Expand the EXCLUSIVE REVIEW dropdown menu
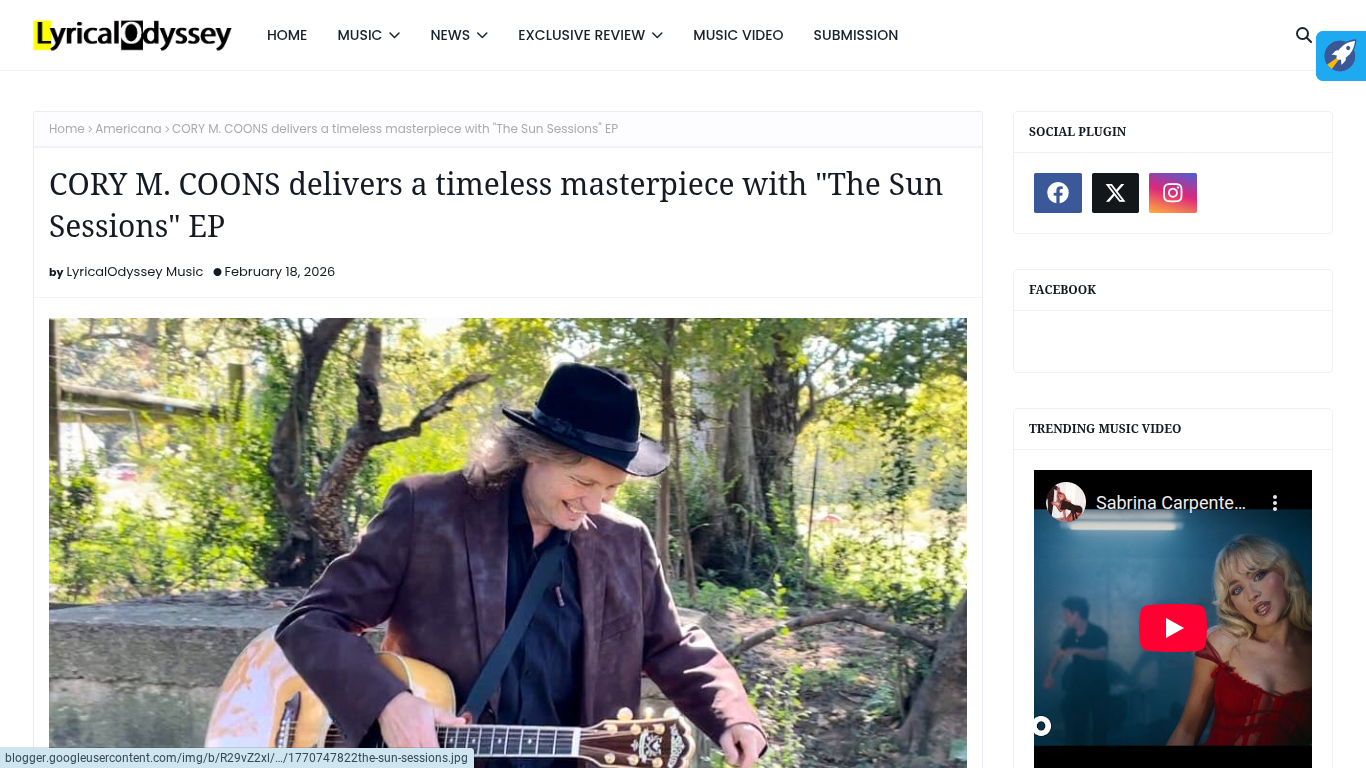The image size is (1366, 768). [590, 35]
